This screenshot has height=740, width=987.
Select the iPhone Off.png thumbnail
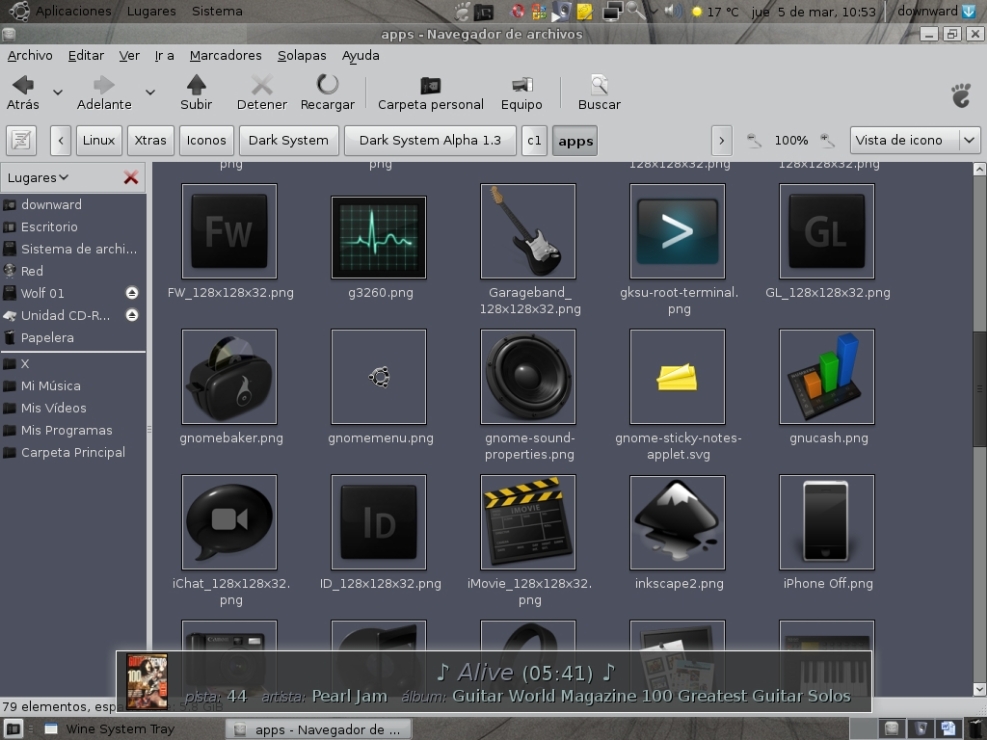pyautogui.click(x=826, y=522)
